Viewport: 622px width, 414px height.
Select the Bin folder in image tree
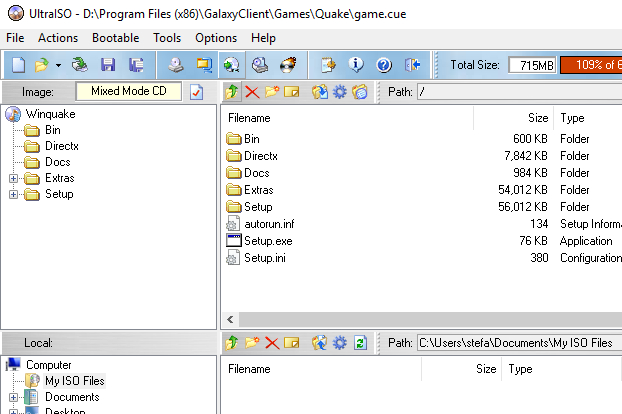[x=53, y=130]
